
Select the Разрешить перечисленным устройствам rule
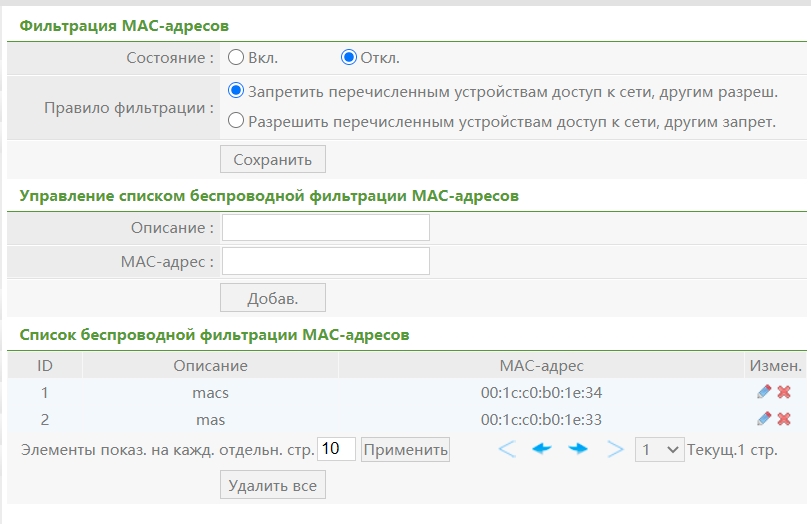pyautogui.click(x=237, y=121)
